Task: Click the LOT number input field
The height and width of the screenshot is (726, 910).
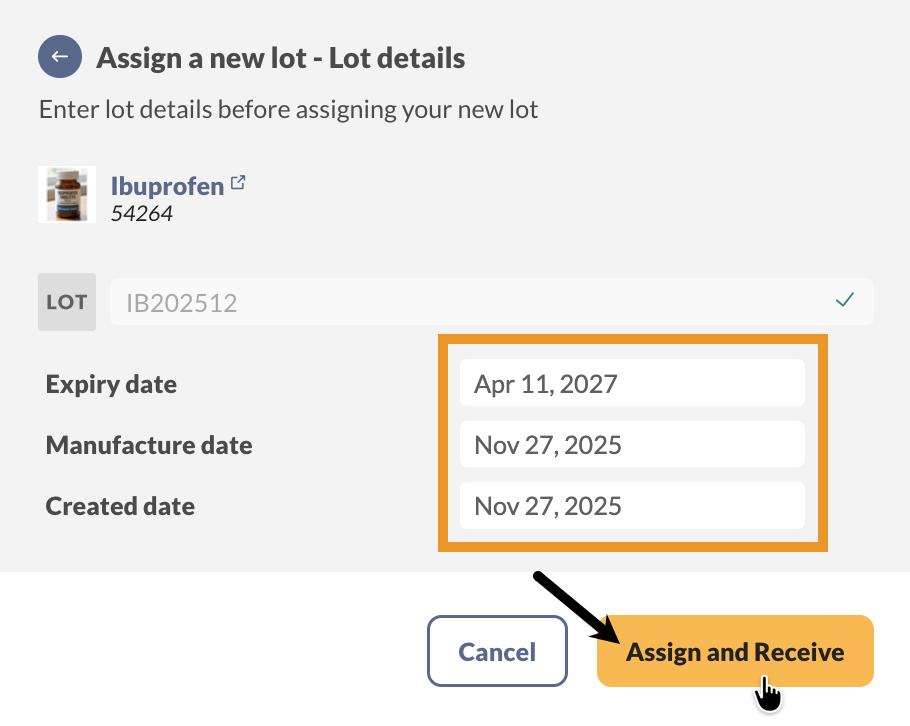Action: pyautogui.click(x=490, y=301)
